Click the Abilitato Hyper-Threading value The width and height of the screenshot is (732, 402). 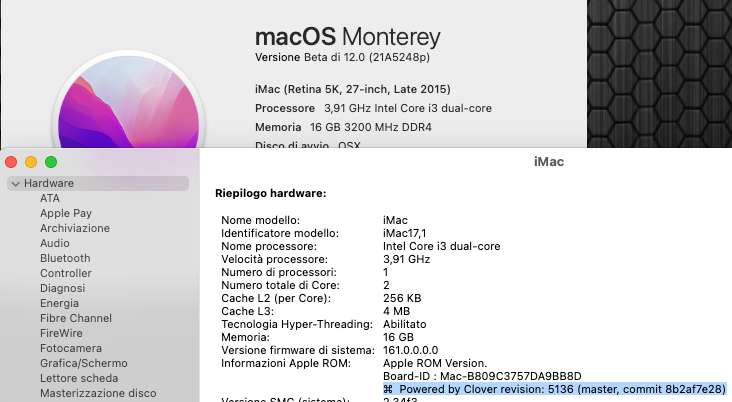[x=405, y=324]
